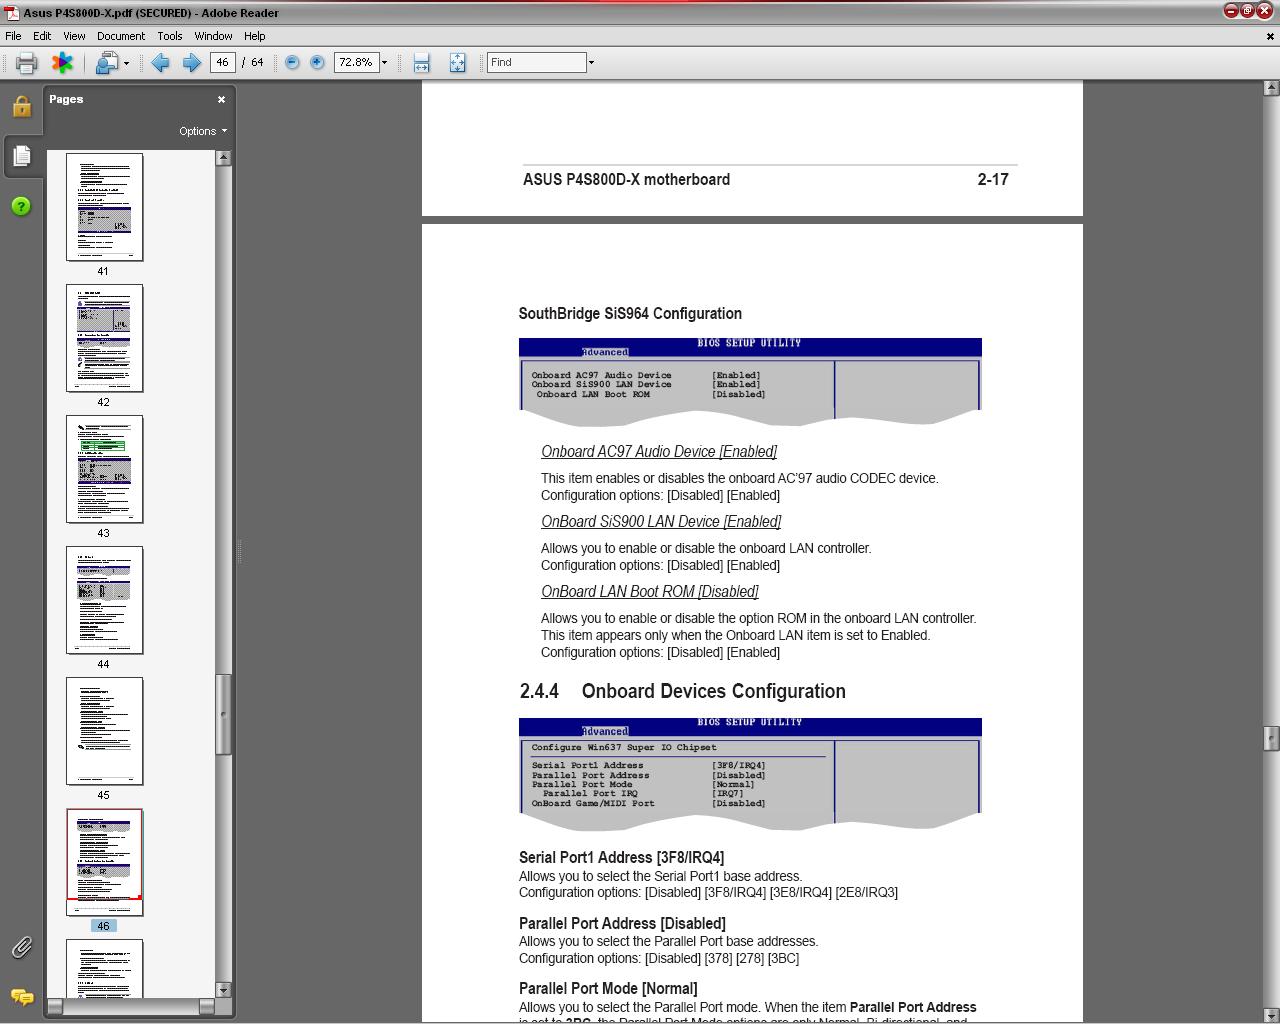
Task: Click heading 'Onboard AC97 Audio Device [Enabled]'
Action: (659, 452)
